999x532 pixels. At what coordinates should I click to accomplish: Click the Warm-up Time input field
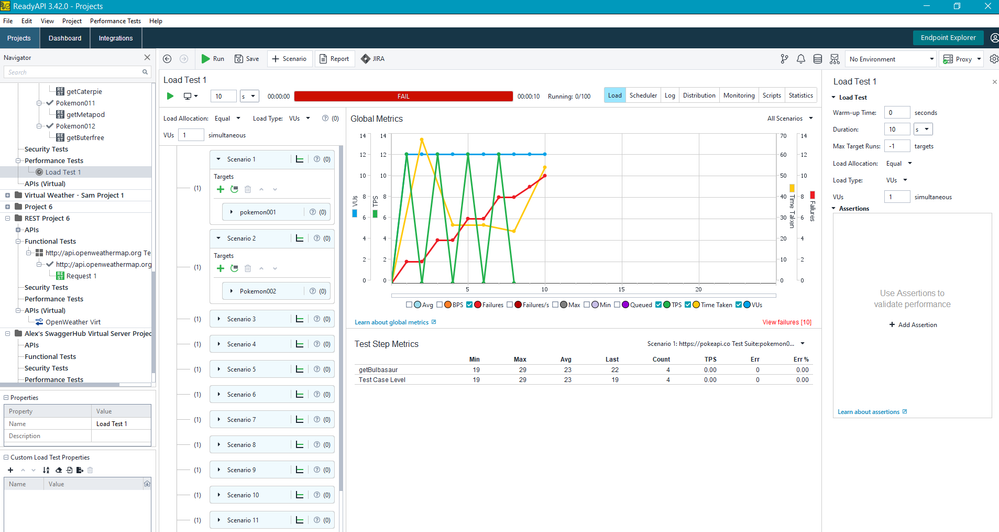coord(897,112)
